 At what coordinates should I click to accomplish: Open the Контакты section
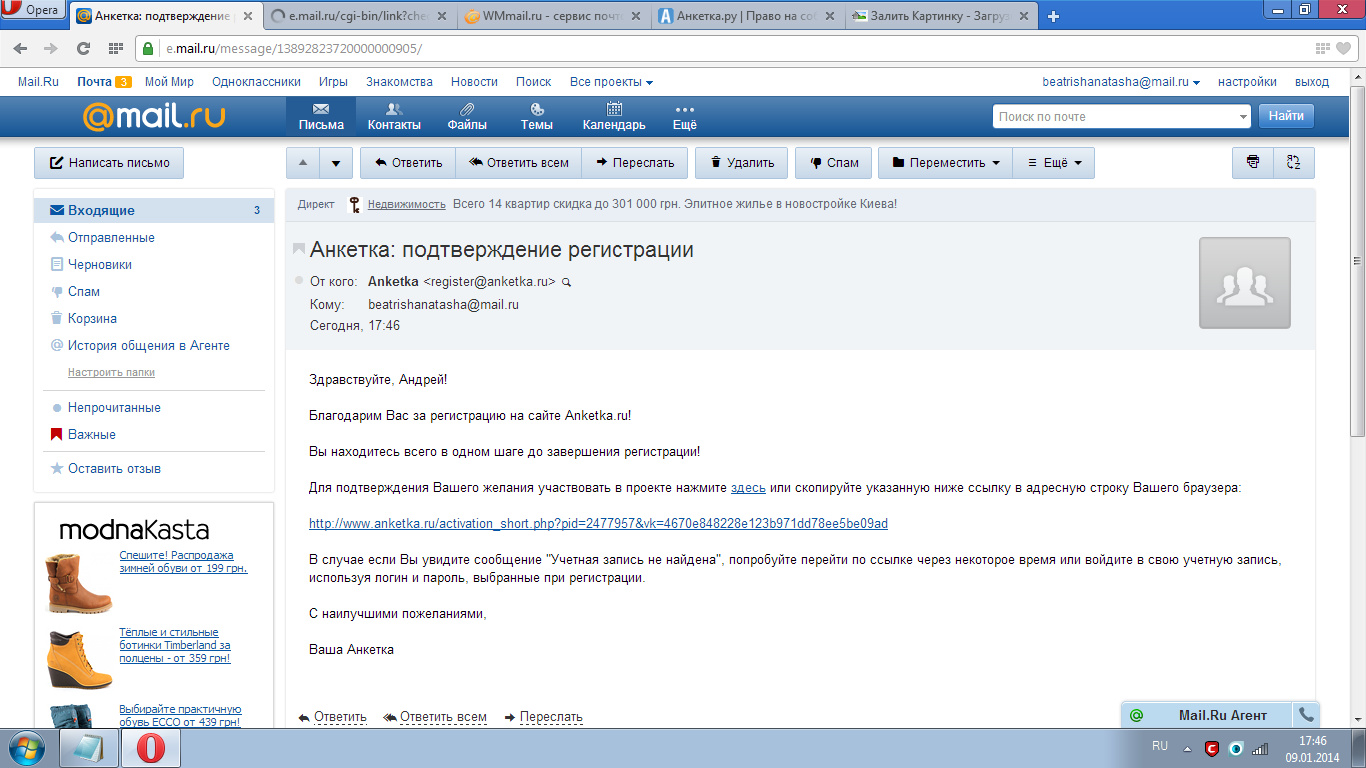[394, 117]
